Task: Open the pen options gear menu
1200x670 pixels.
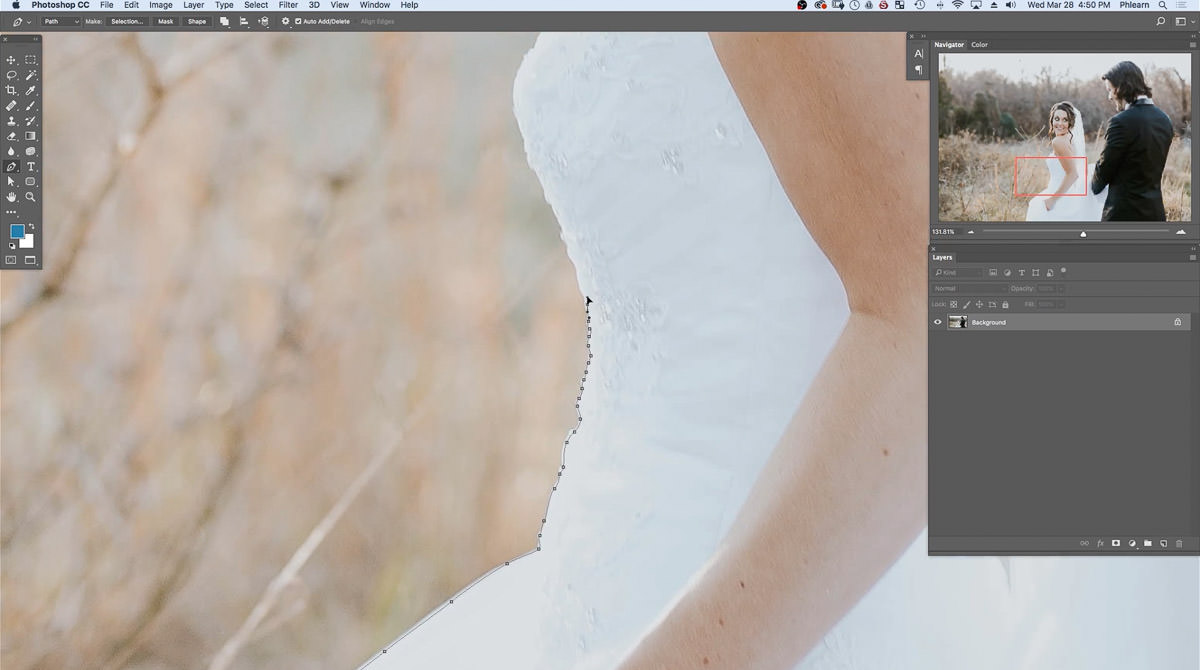Action: [285, 21]
